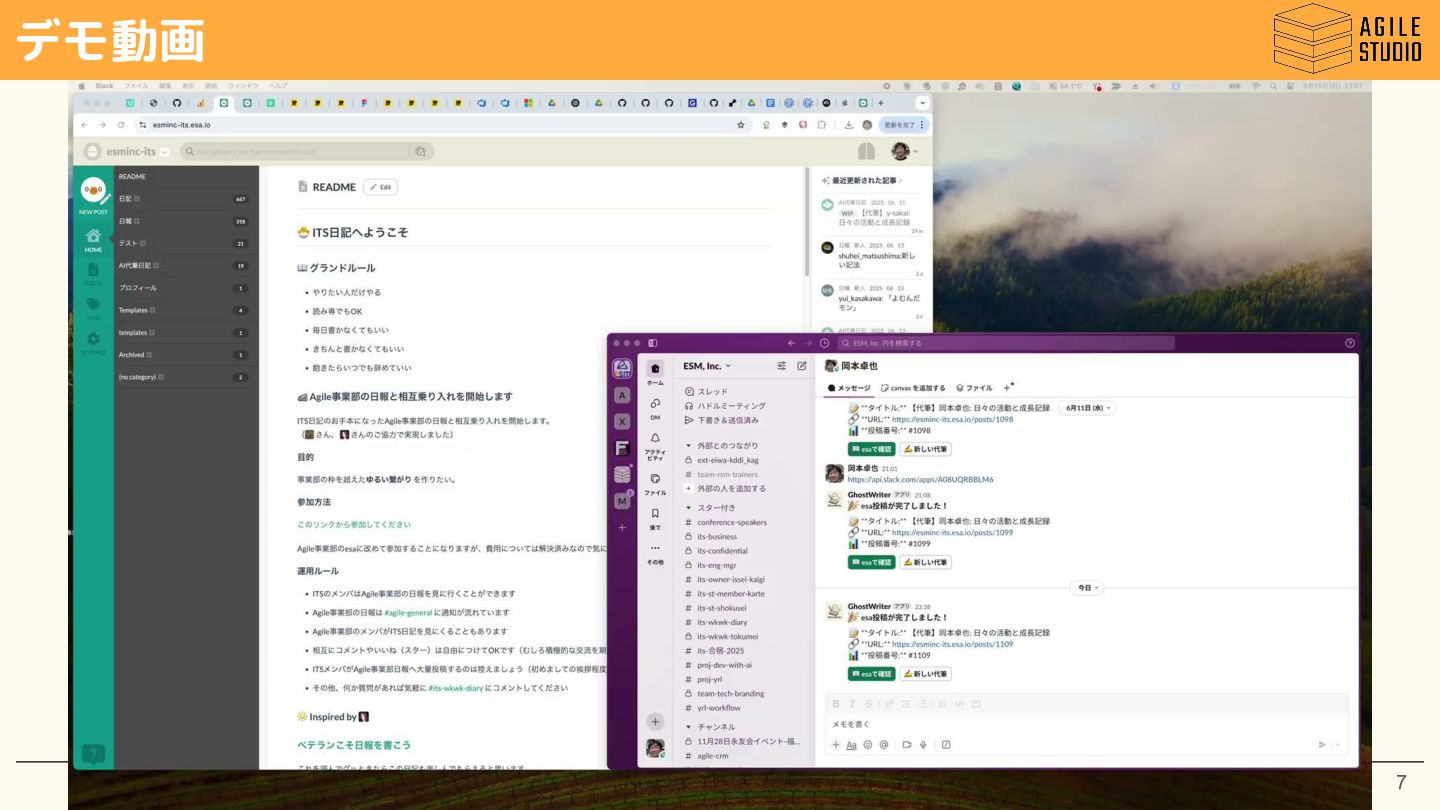Image resolution: width=1440 pixels, height=810 pixels.
Task: Click Slack's filter sliders icon beside ESM, Inc.
Action: point(781,366)
